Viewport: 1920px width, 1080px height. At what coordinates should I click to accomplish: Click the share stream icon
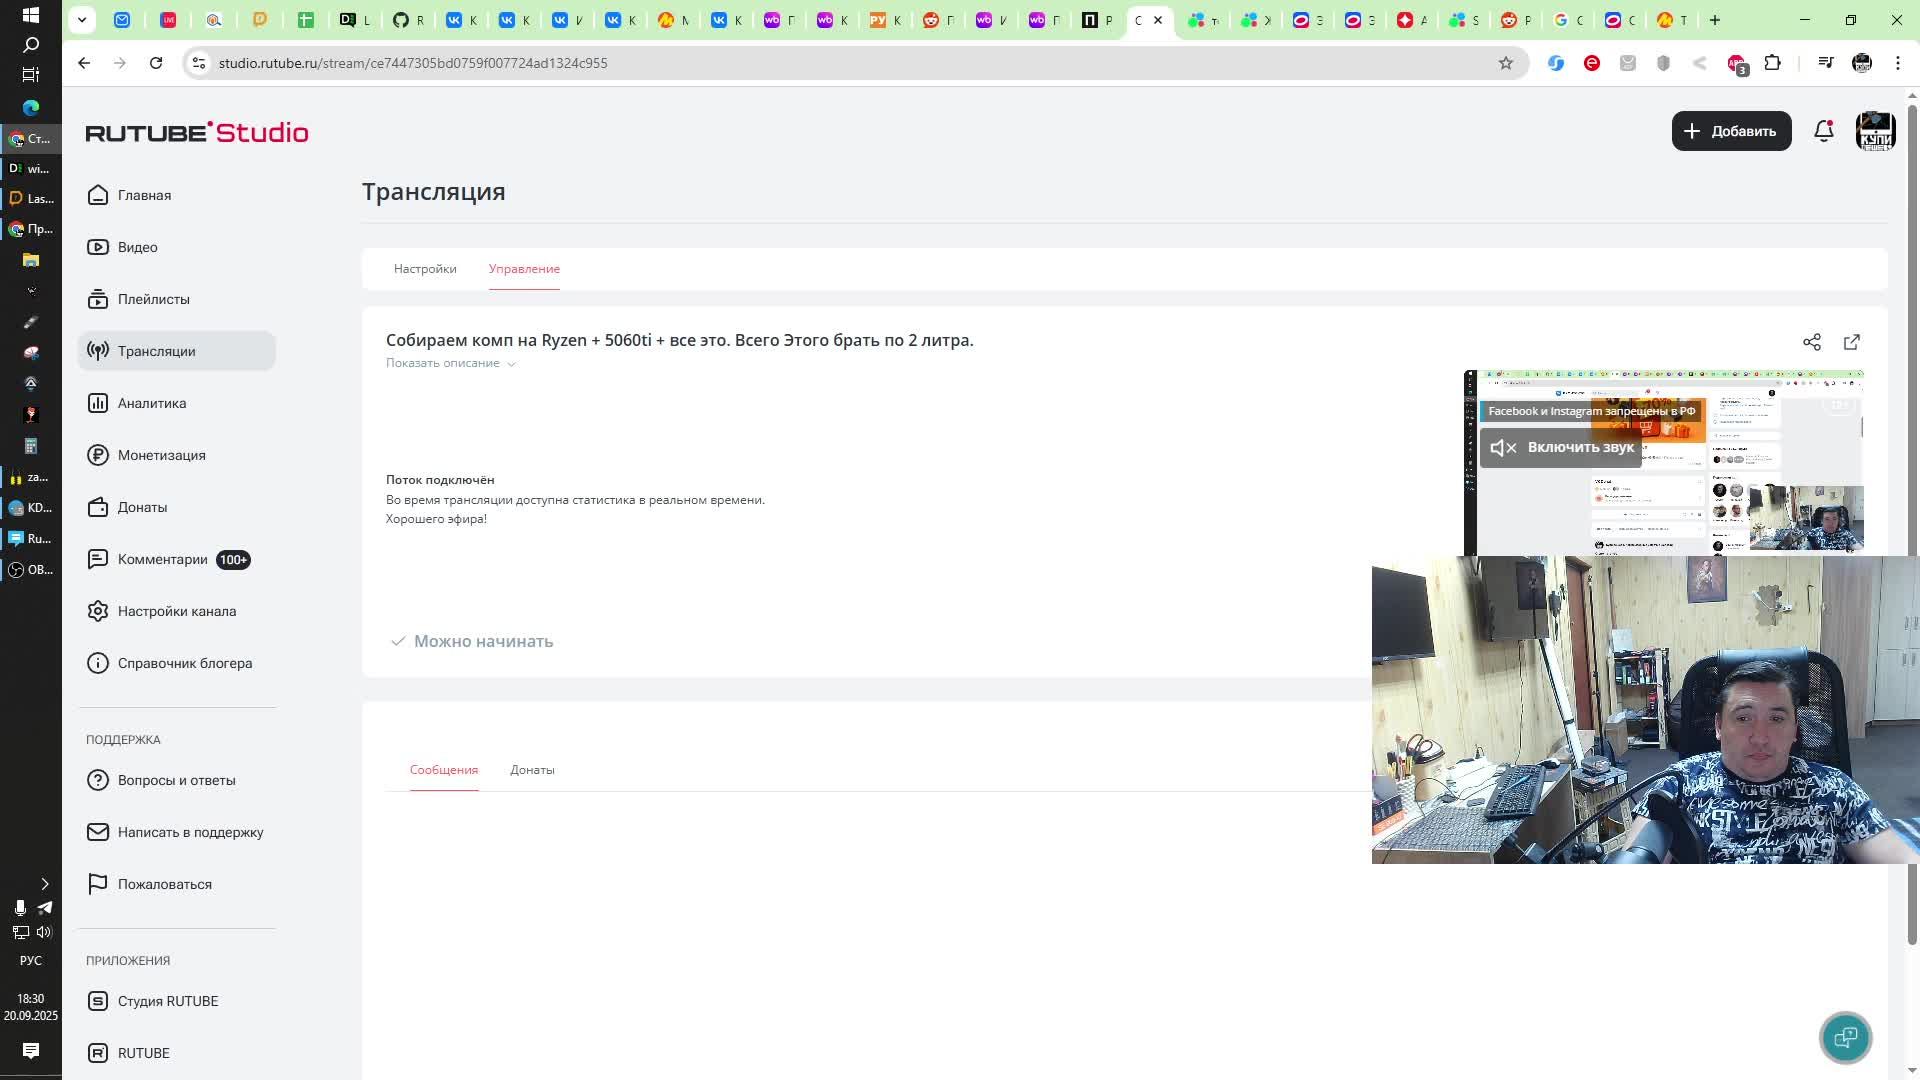[1811, 342]
